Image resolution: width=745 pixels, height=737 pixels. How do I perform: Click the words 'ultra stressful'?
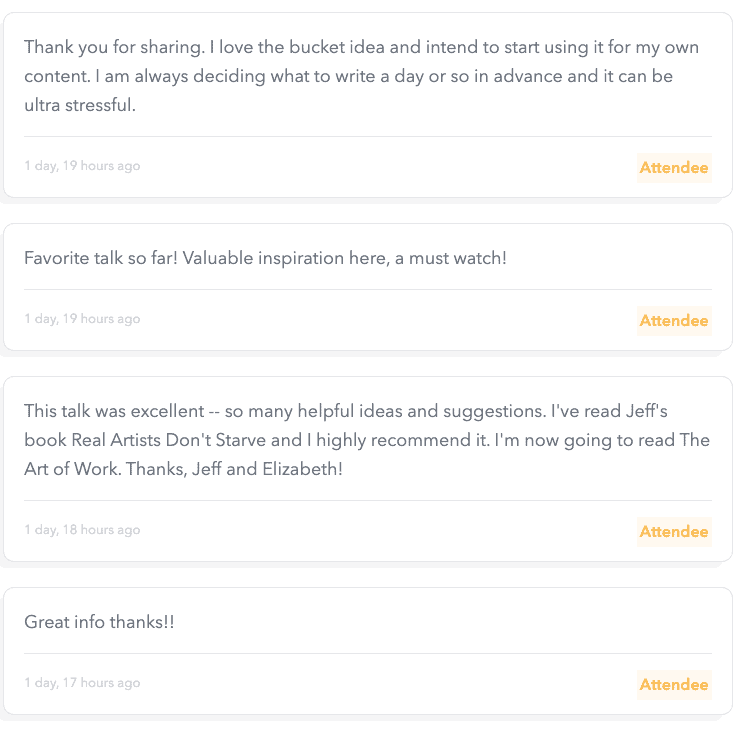click(x=79, y=105)
